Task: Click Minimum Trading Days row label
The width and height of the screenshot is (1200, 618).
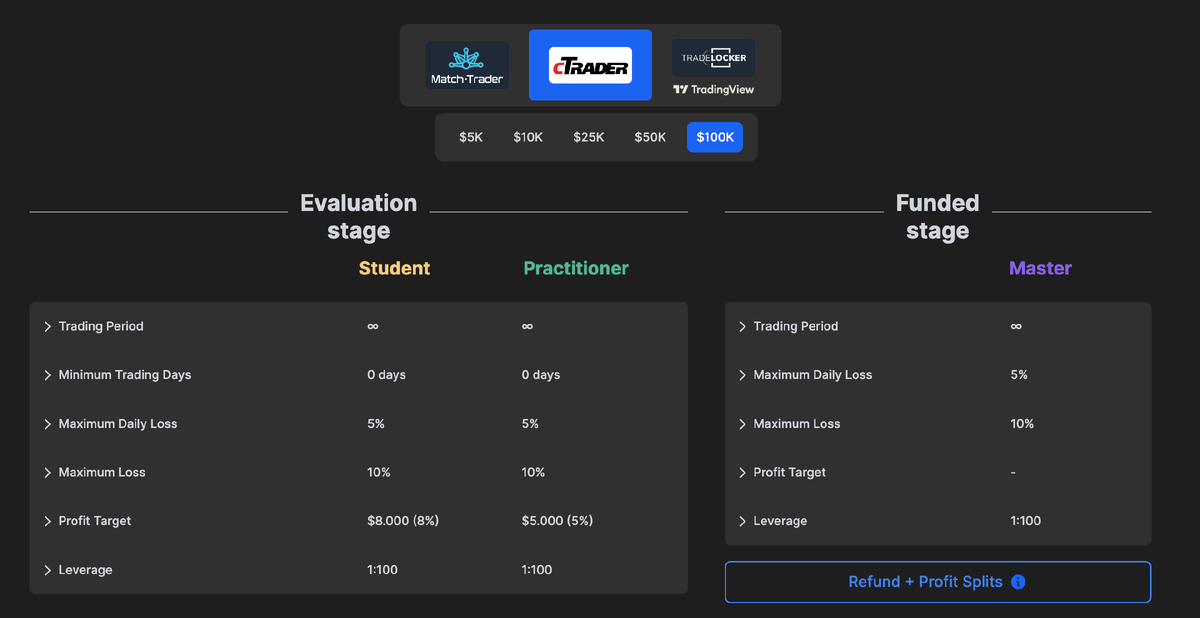Action: (125, 375)
